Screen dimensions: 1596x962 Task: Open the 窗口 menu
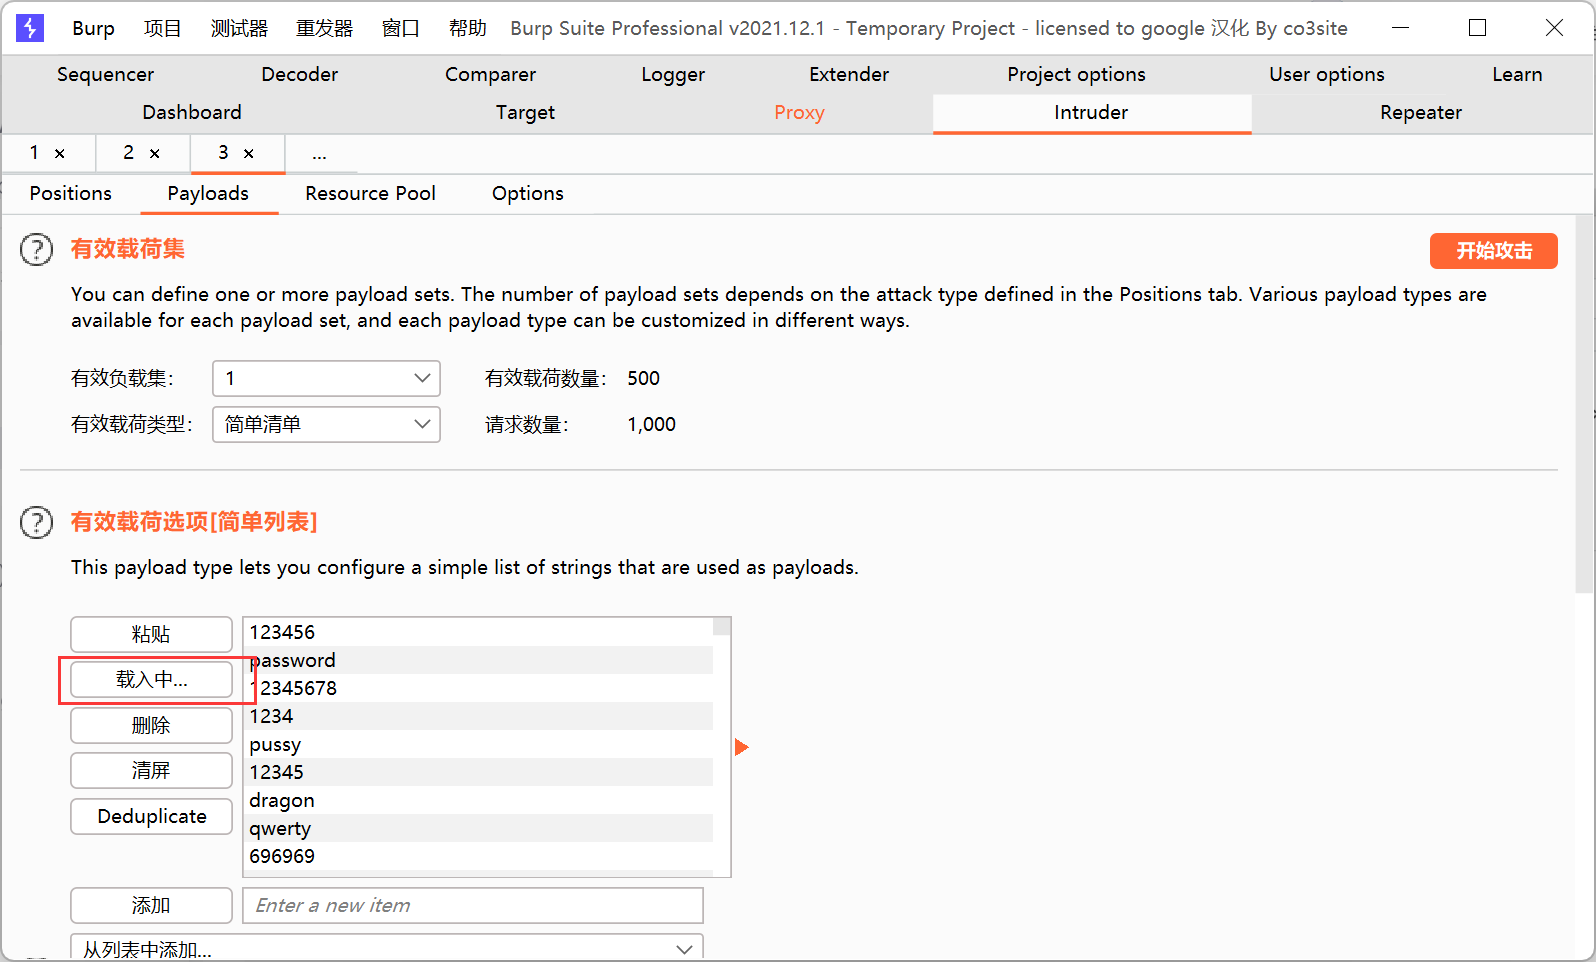[x=401, y=28]
